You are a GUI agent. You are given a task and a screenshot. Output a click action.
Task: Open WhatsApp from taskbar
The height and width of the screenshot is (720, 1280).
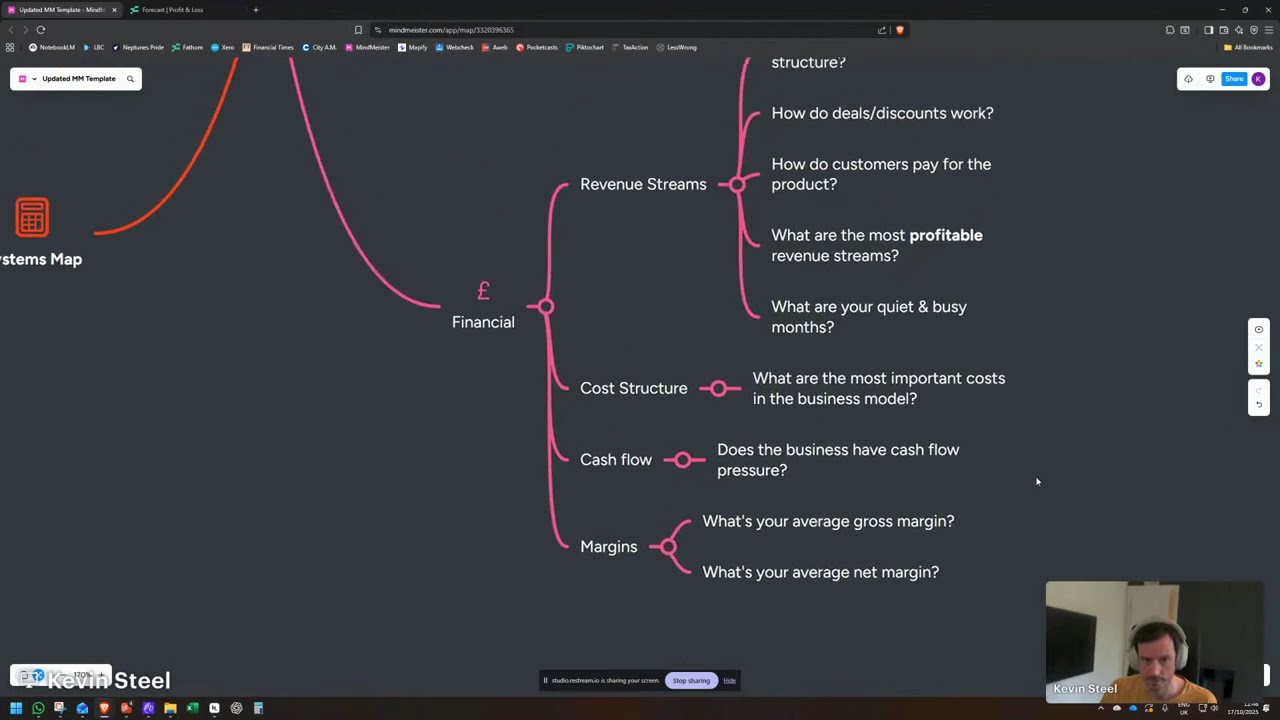coord(38,708)
